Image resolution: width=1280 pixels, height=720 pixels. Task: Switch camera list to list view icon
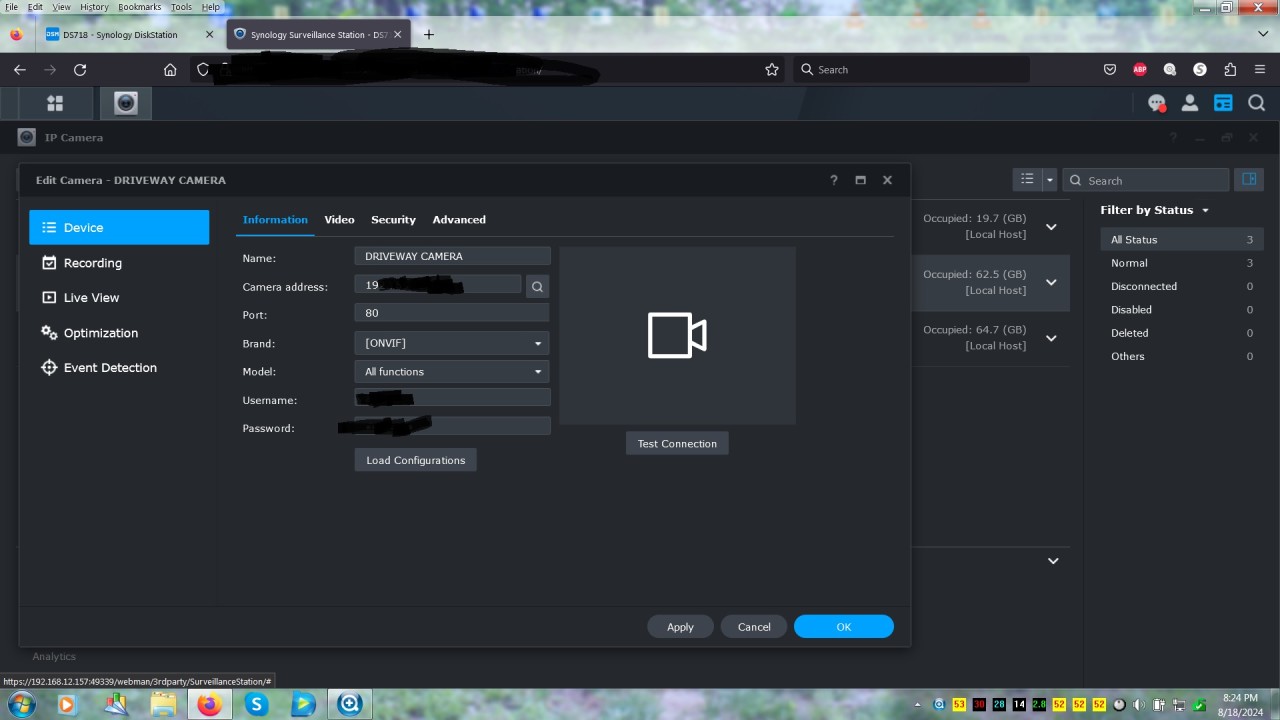pos(1027,180)
